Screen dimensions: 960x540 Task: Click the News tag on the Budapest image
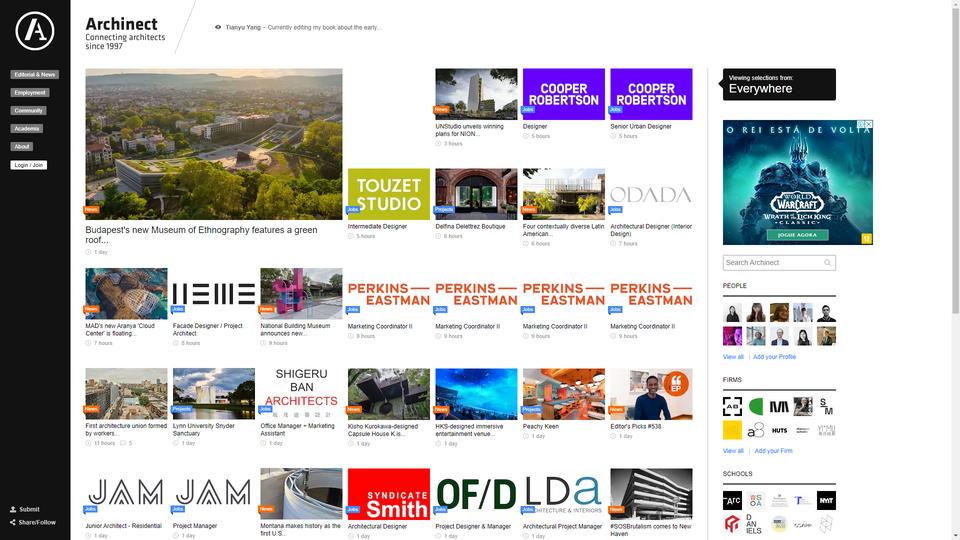point(91,209)
